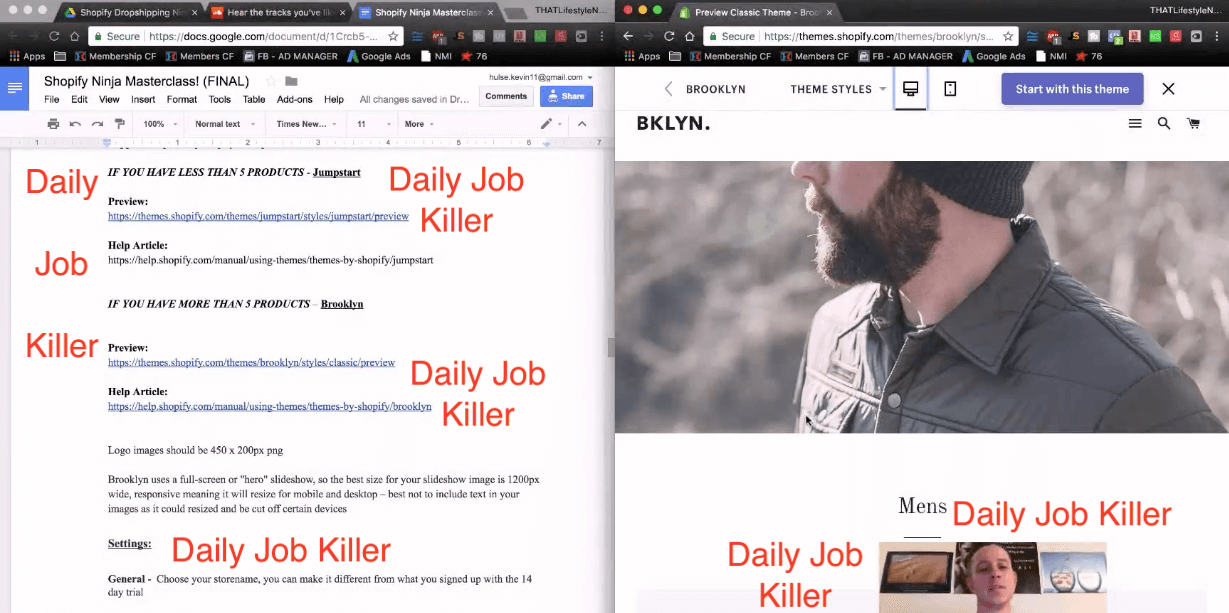1229x613 pixels.
Task: Close the Shopify theme preview bar
Action: [x=1168, y=89]
